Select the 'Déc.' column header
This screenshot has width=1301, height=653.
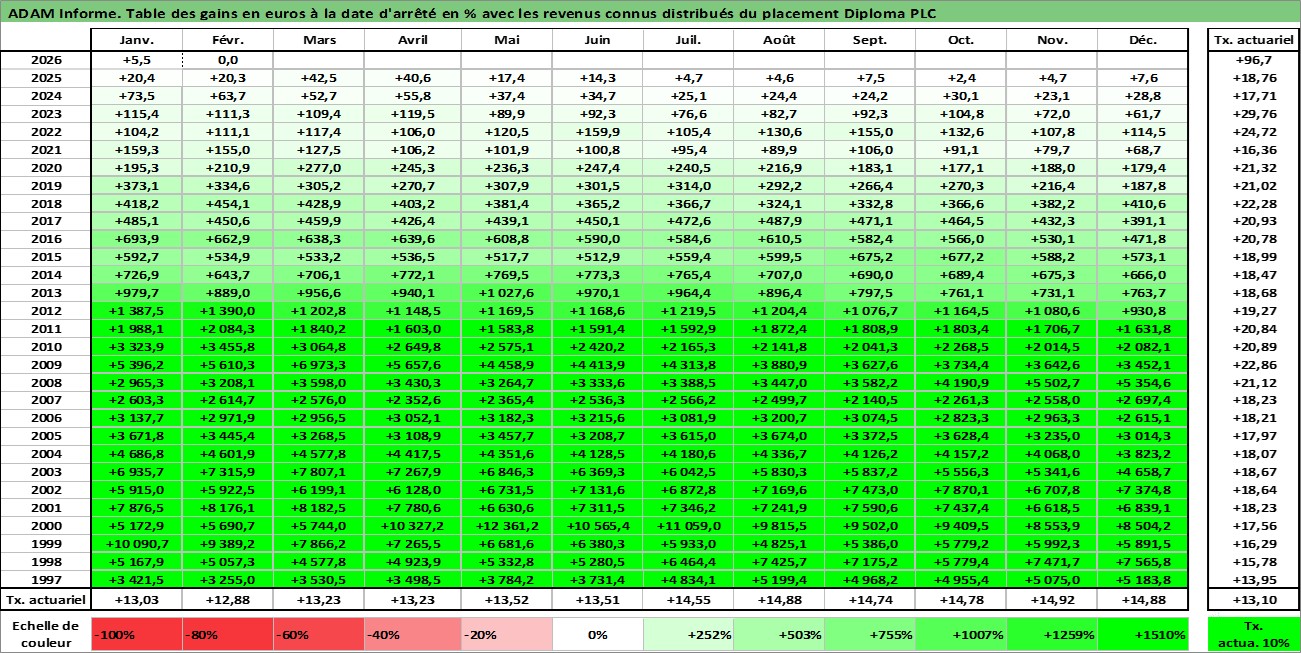1143,40
